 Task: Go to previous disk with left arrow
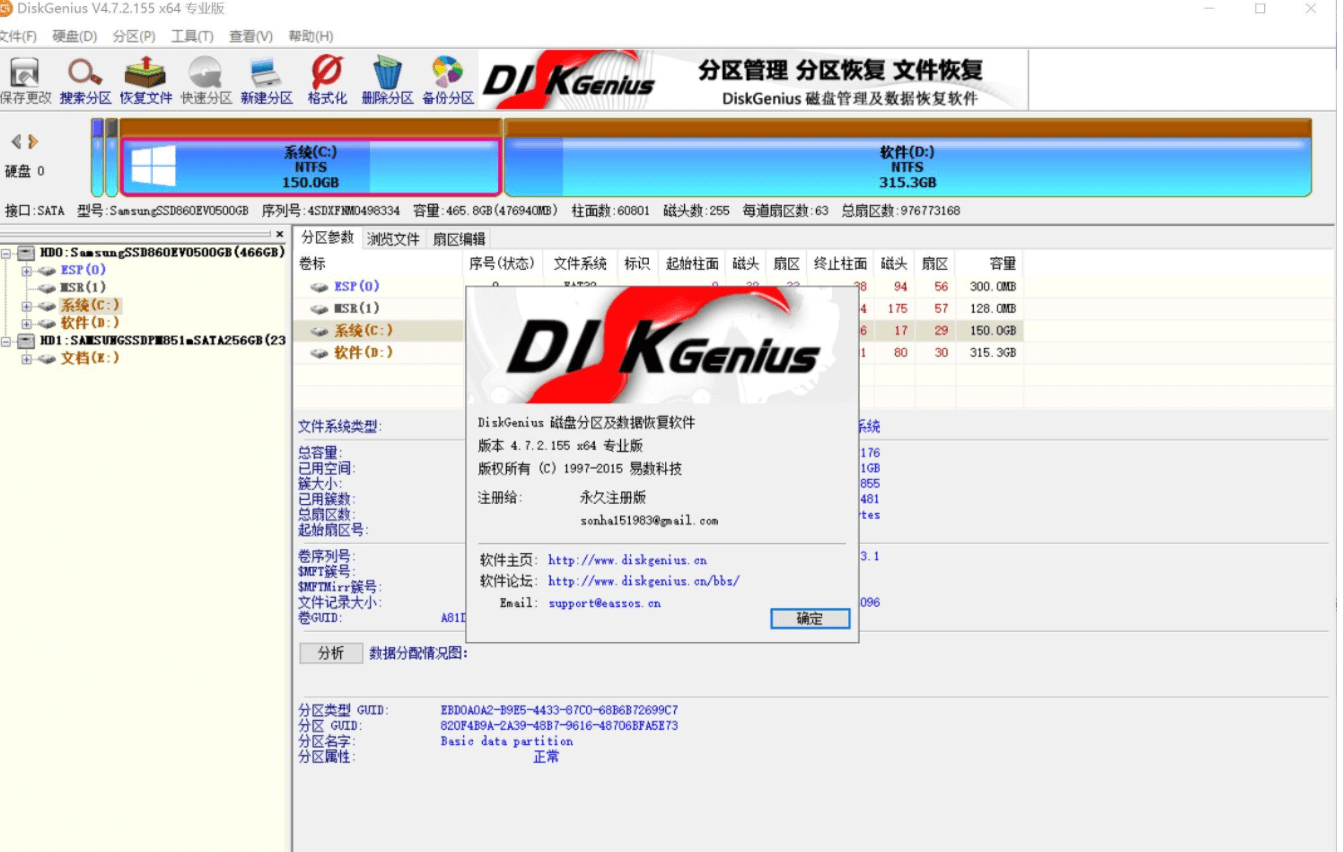pos(16,142)
